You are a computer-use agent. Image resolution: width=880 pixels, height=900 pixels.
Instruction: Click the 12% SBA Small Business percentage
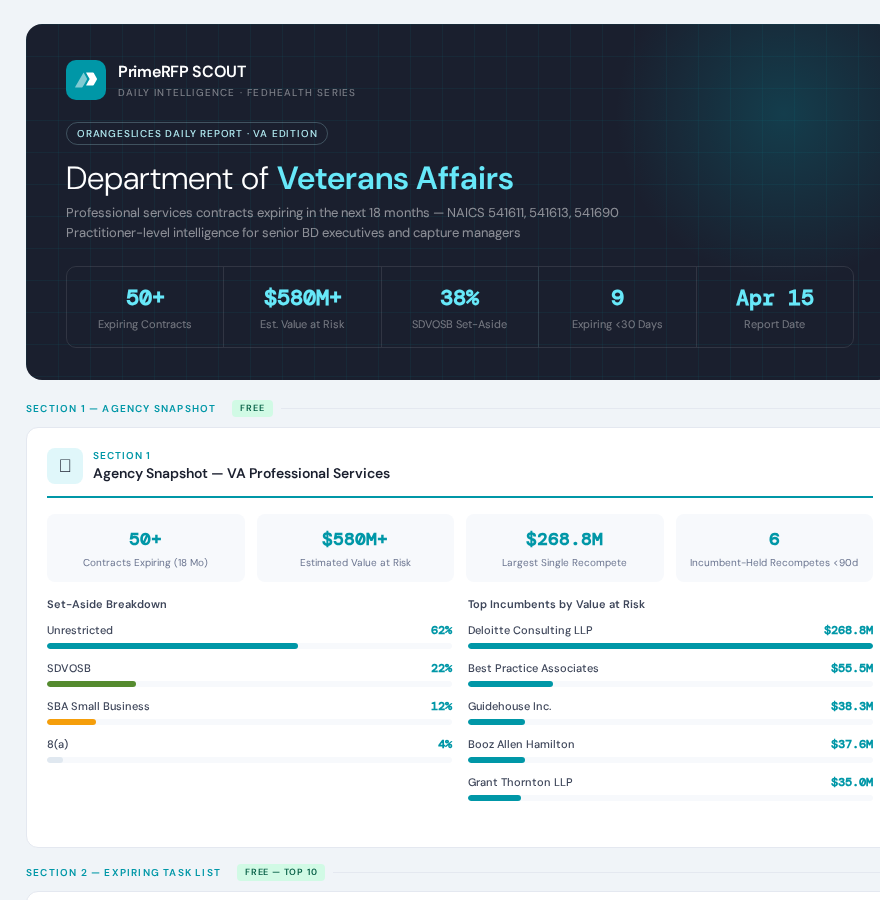pos(441,706)
